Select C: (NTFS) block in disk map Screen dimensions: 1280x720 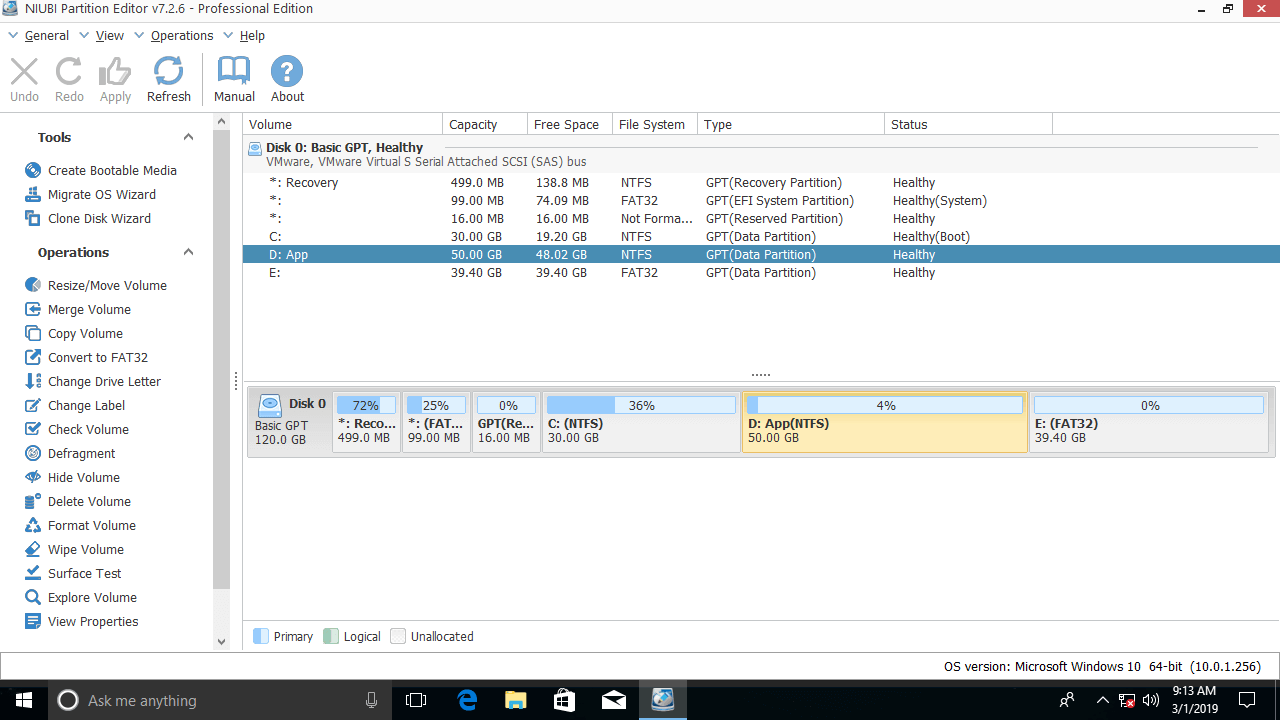tap(640, 423)
